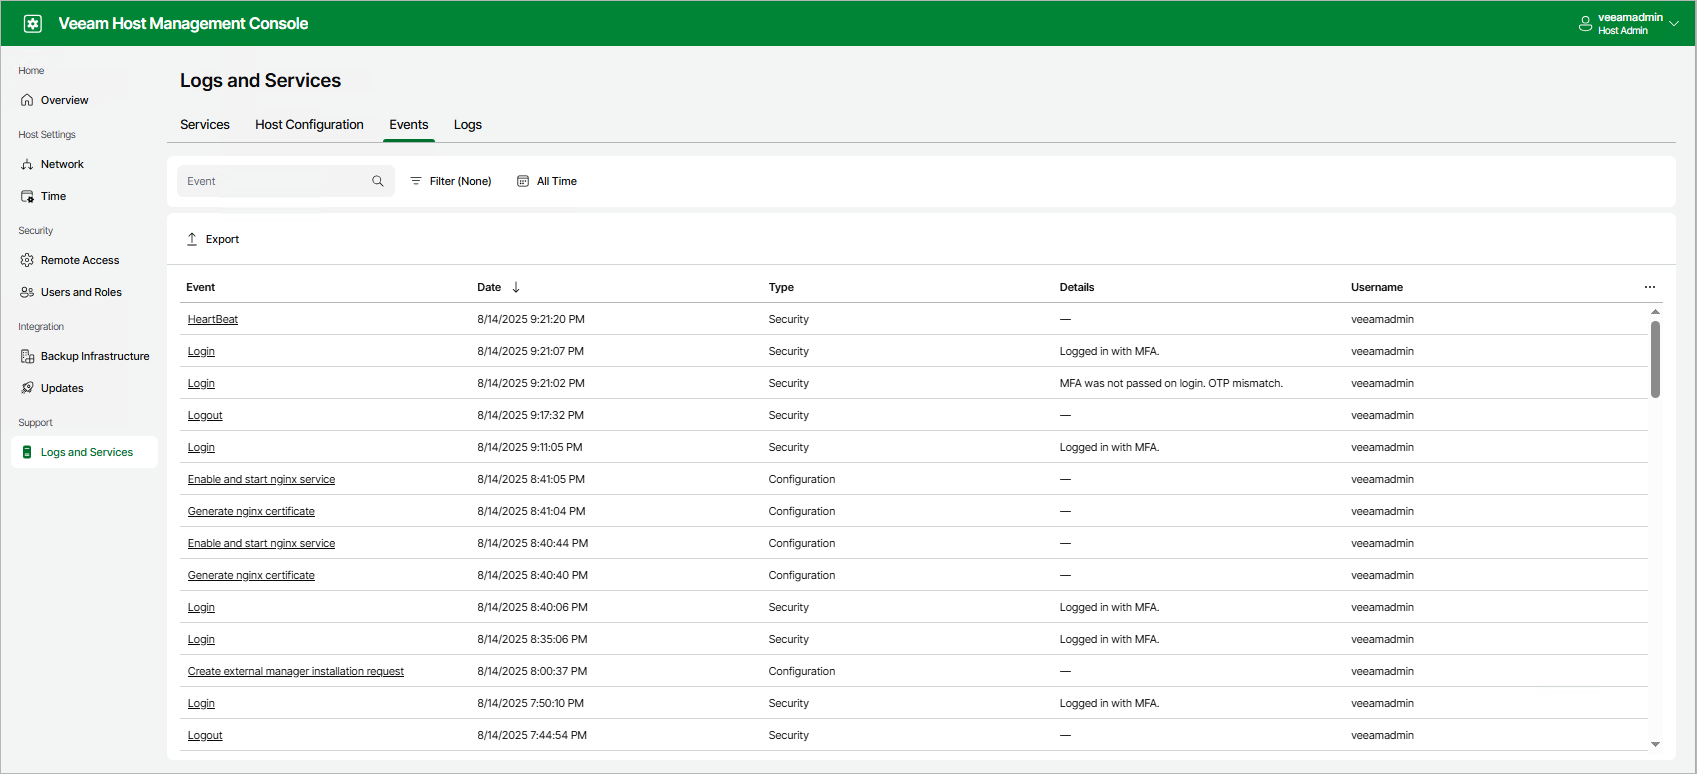Screen dimensions: 1697x774
Task: Select Logs and Services in sidebar
Action: (84, 452)
